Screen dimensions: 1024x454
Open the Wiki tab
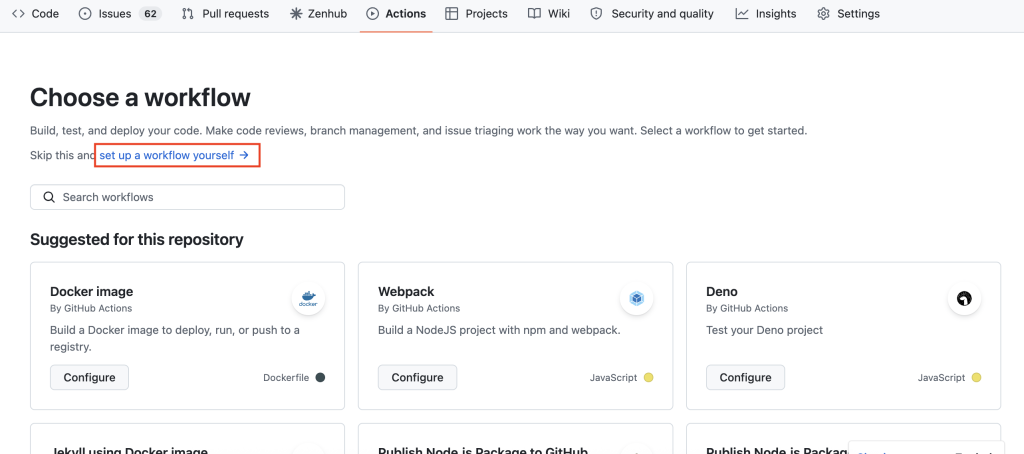click(549, 14)
